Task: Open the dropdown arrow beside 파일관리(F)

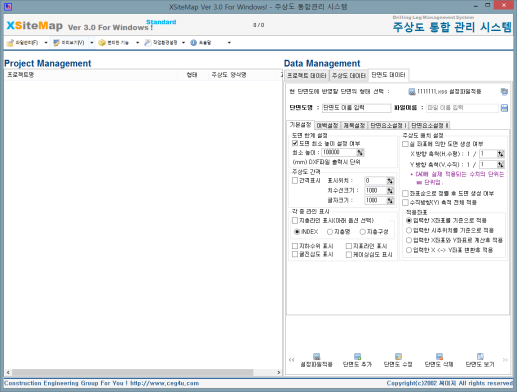Action: pos(46,43)
